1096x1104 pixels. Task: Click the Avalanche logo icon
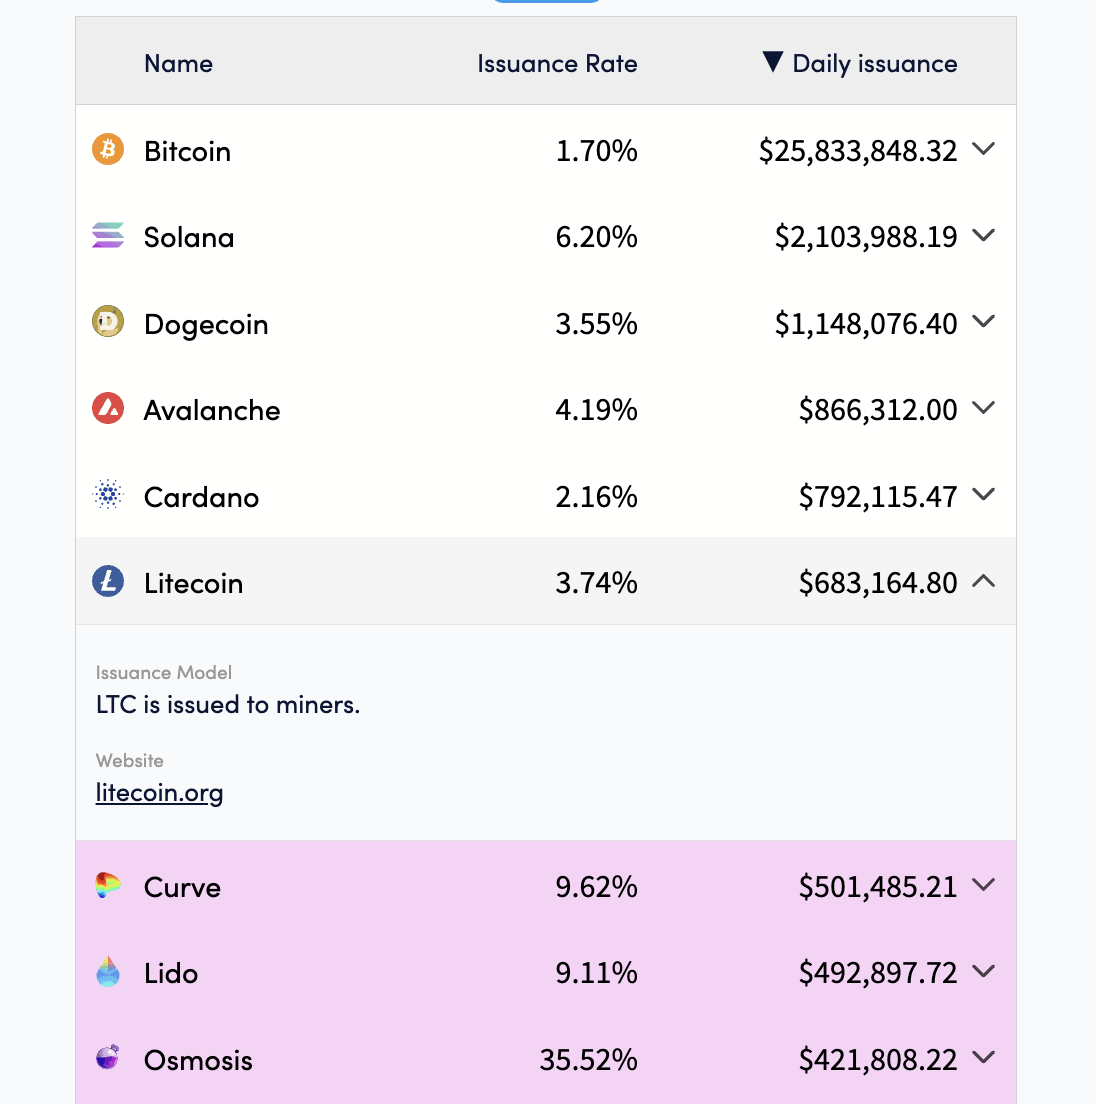pos(108,409)
